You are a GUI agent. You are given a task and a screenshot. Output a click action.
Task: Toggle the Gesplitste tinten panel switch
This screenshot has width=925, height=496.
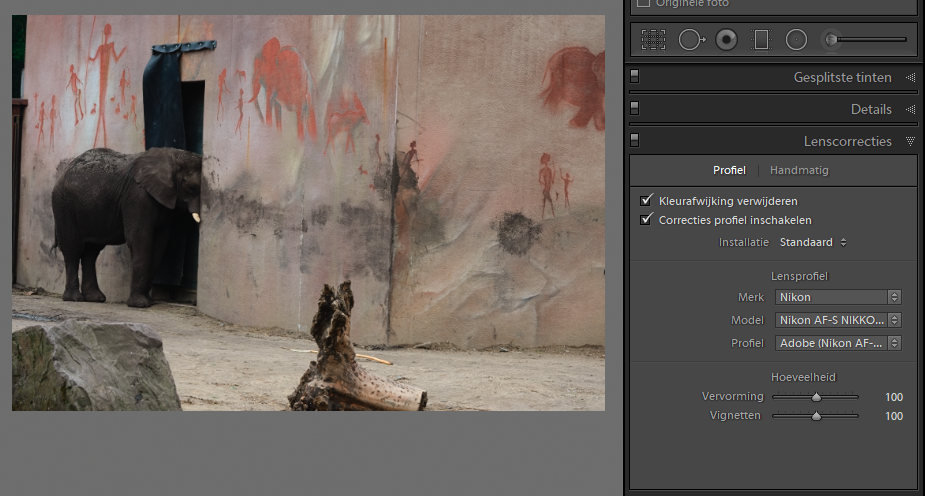pyautogui.click(x=635, y=77)
